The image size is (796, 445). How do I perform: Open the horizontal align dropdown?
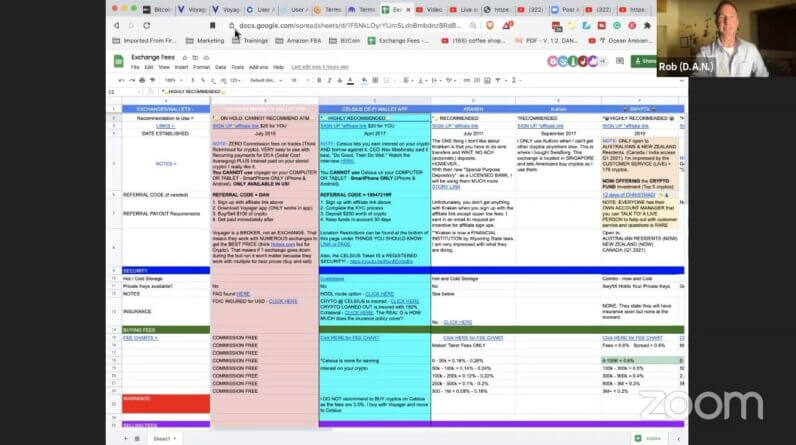pos(408,80)
